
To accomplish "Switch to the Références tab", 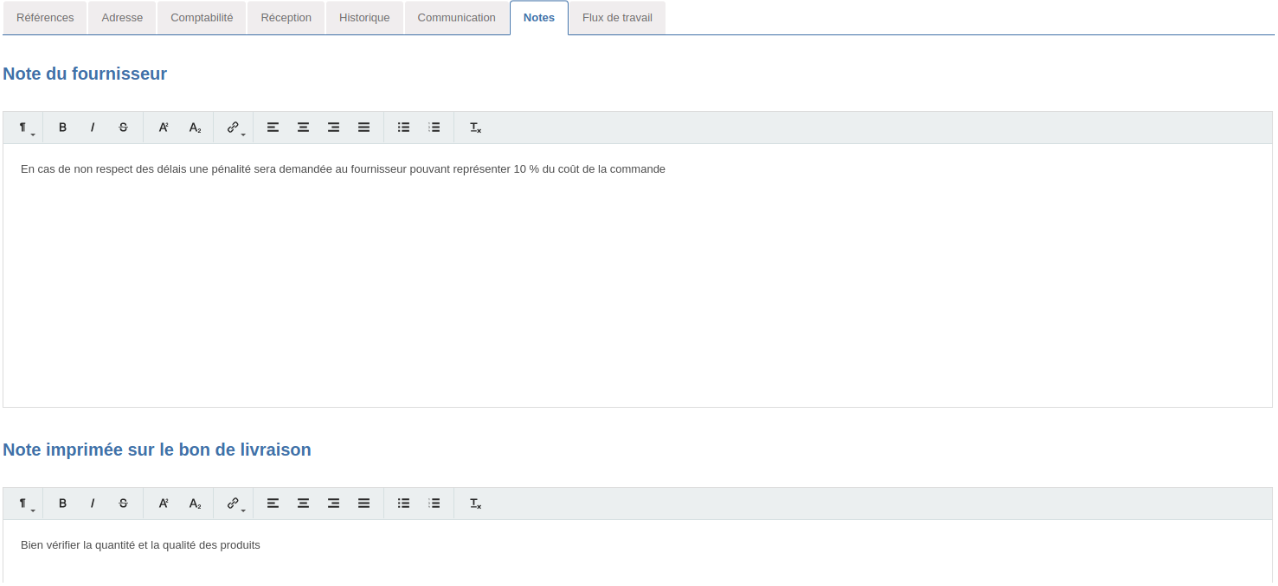I will coord(45,18).
